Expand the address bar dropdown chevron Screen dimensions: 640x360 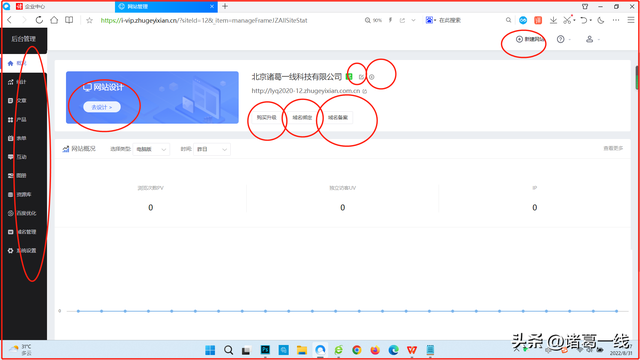coord(413,20)
